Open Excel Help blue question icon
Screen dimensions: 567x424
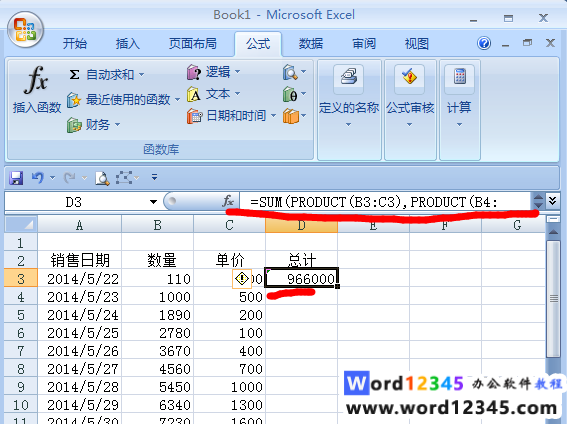[x=484, y=44]
